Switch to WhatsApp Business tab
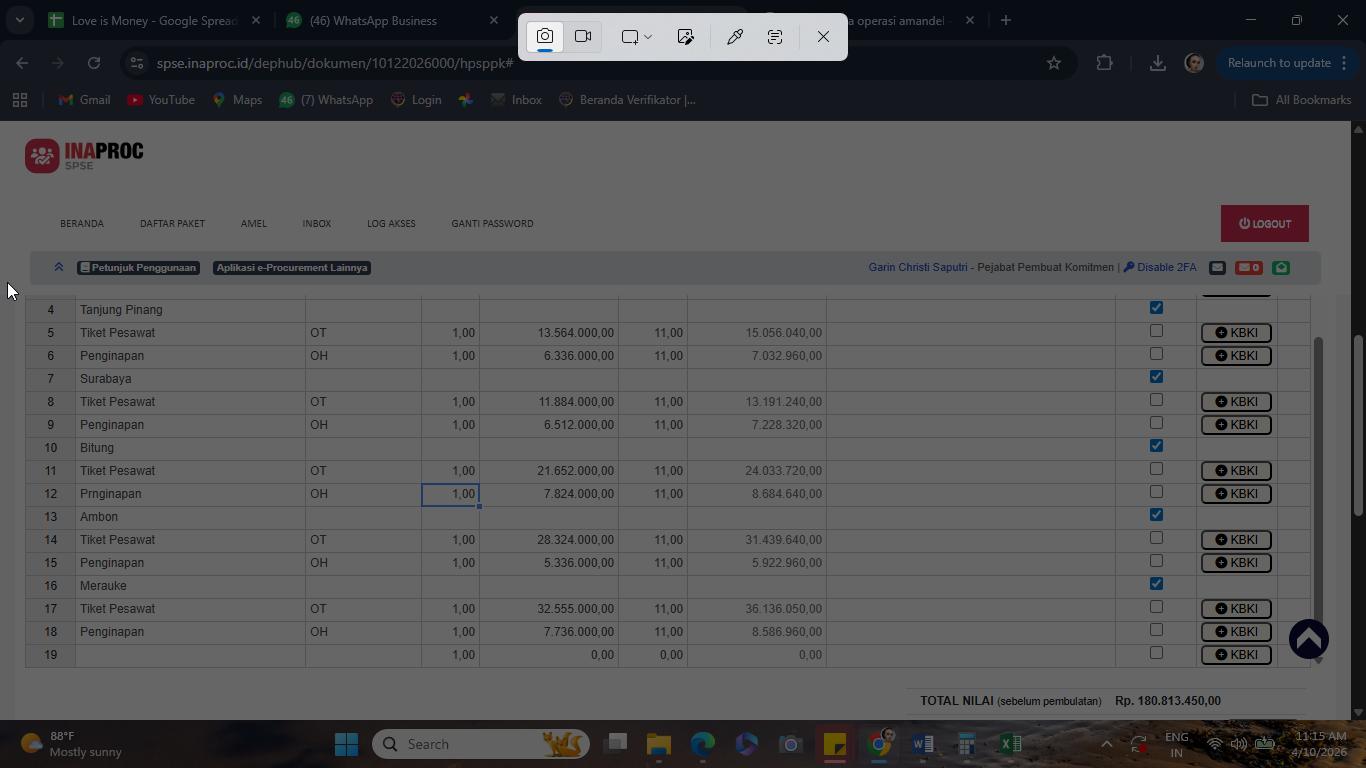Image resolution: width=1366 pixels, height=768 pixels. [393, 20]
